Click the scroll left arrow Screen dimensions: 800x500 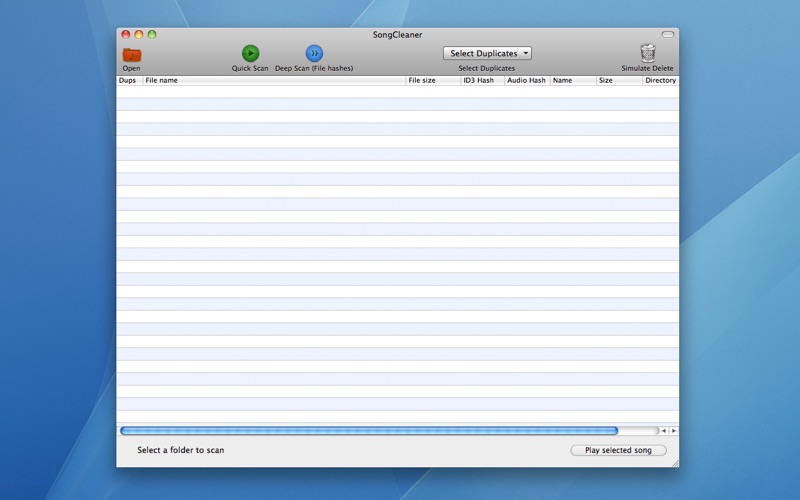tap(664, 431)
